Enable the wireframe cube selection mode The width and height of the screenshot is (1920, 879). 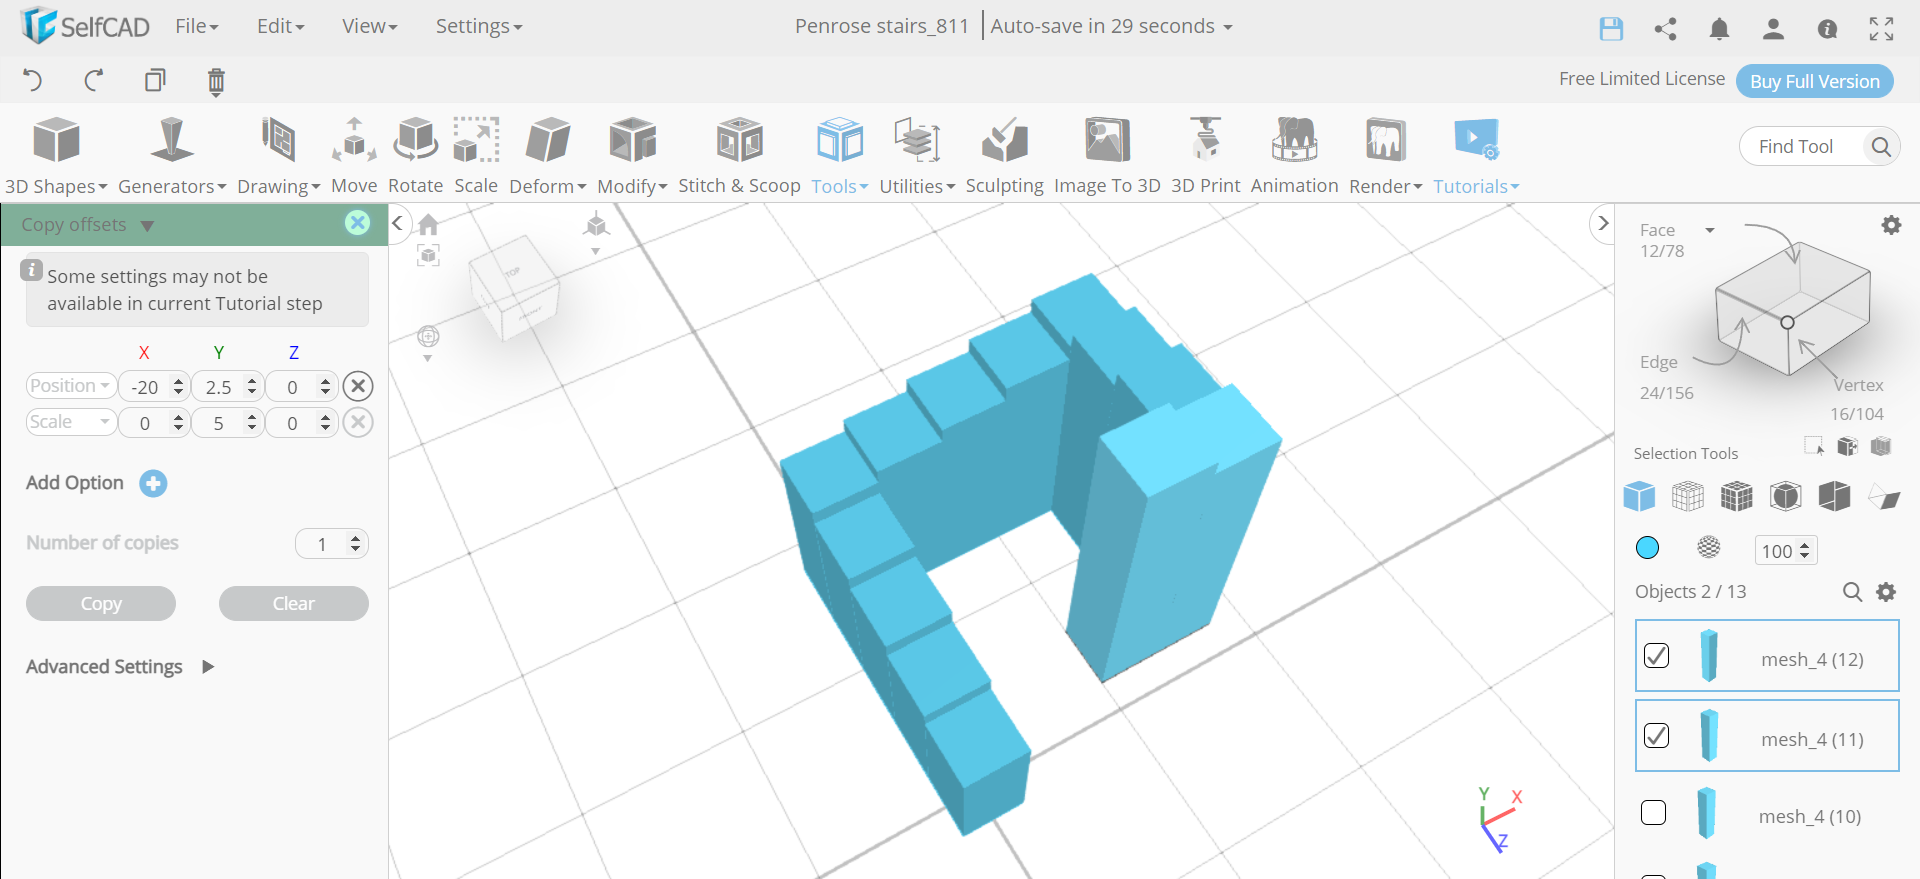(x=1688, y=496)
